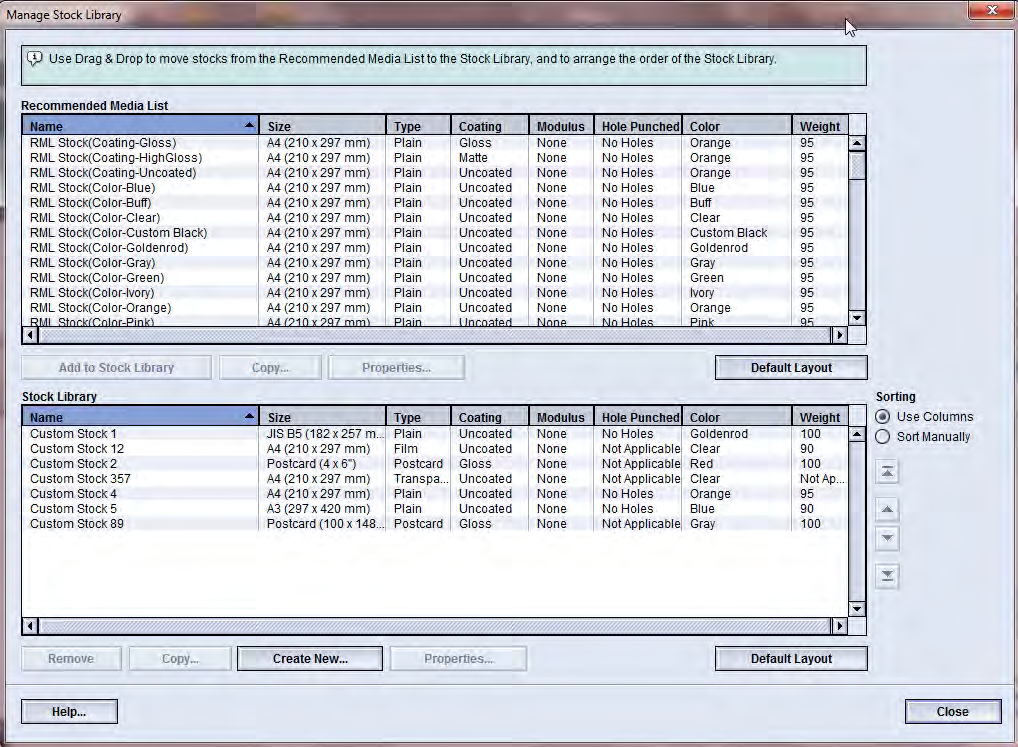Select RML Stock(Color-Blue) row
Viewport: 1018px width, 747px height.
(x=435, y=188)
